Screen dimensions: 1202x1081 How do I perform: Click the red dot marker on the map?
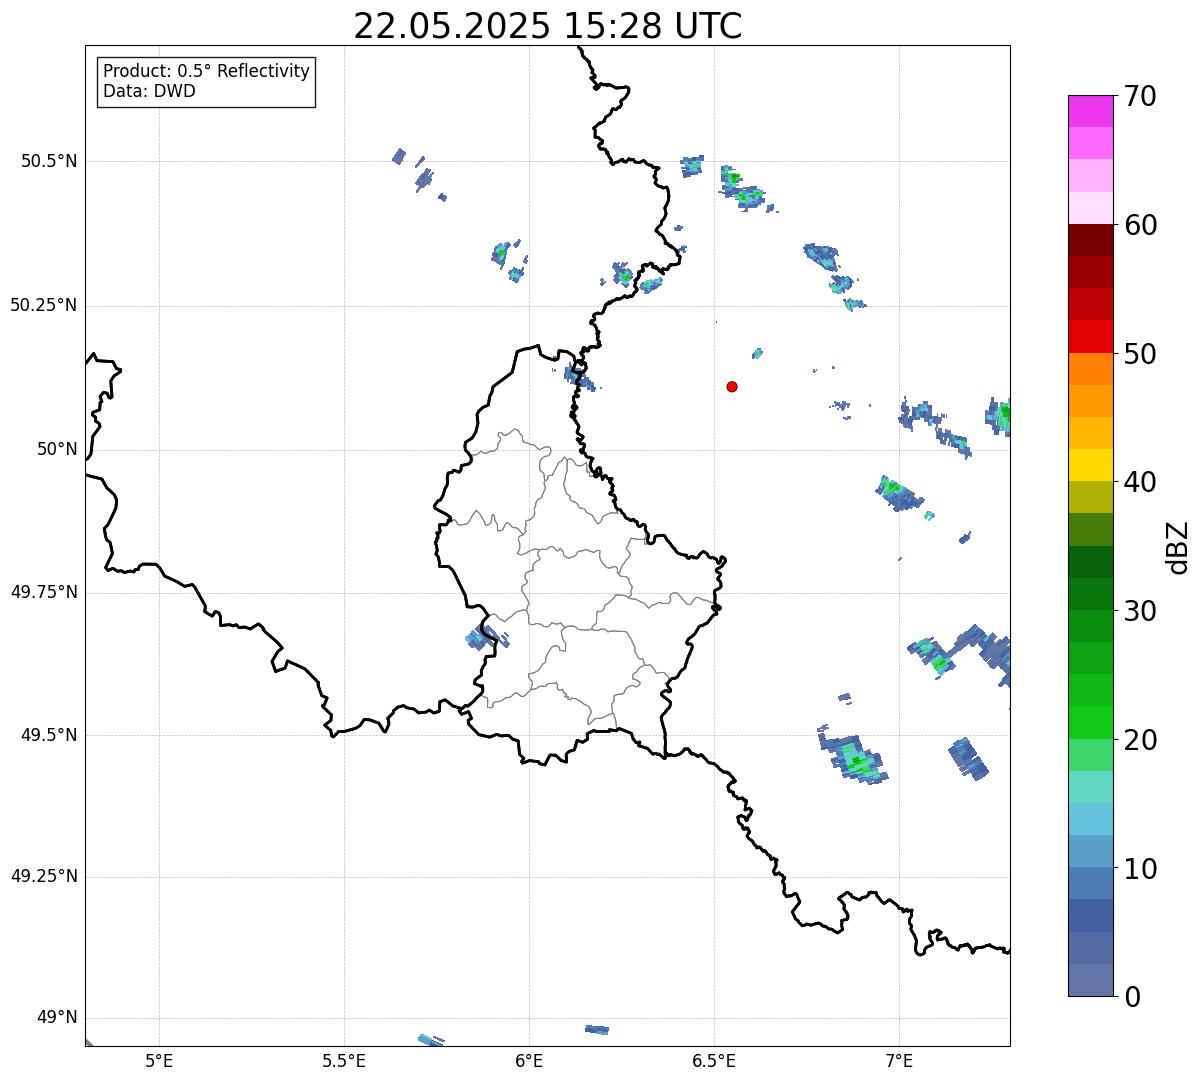point(732,386)
